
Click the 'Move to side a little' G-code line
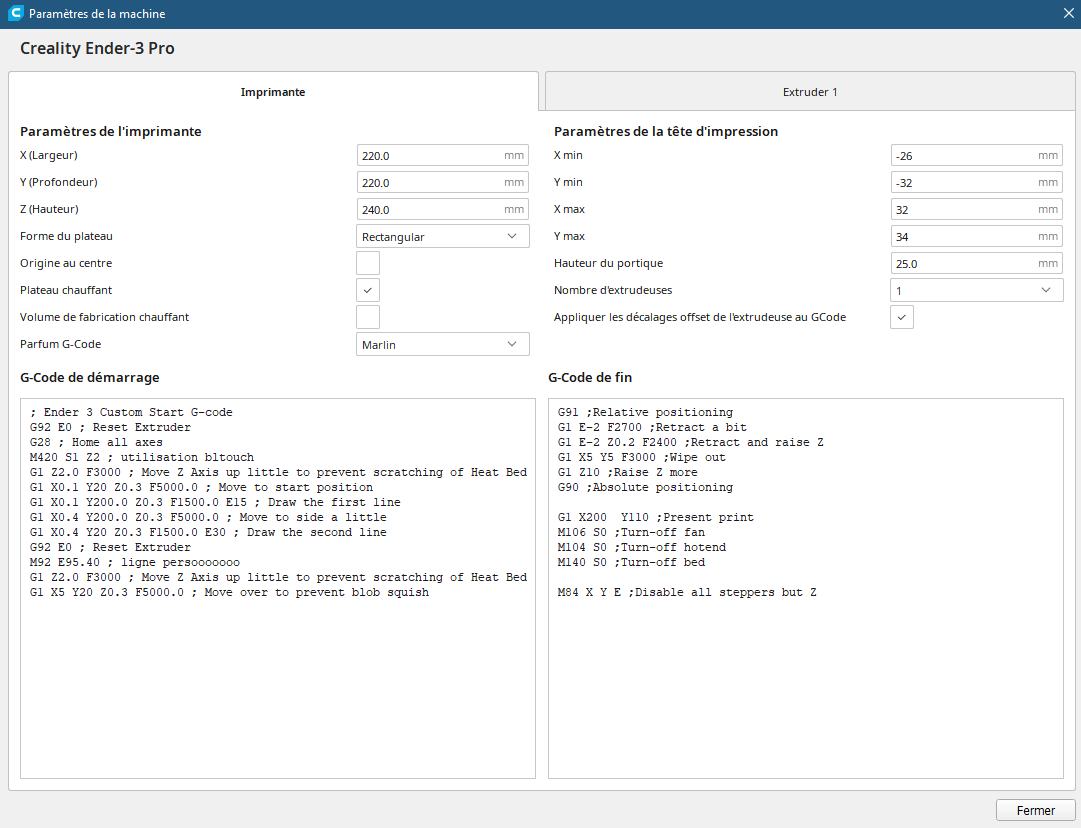[208, 517]
